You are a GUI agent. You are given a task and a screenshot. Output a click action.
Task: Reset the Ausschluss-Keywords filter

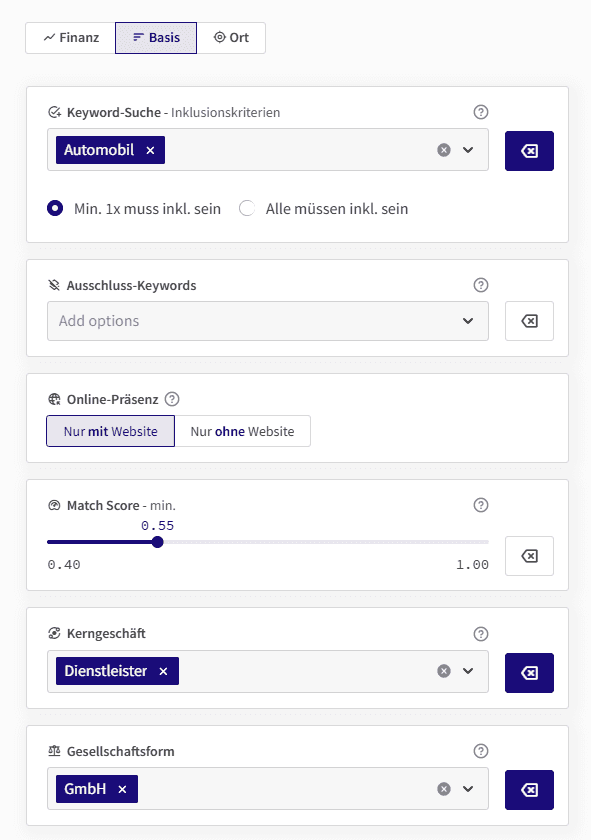click(x=529, y=321)
